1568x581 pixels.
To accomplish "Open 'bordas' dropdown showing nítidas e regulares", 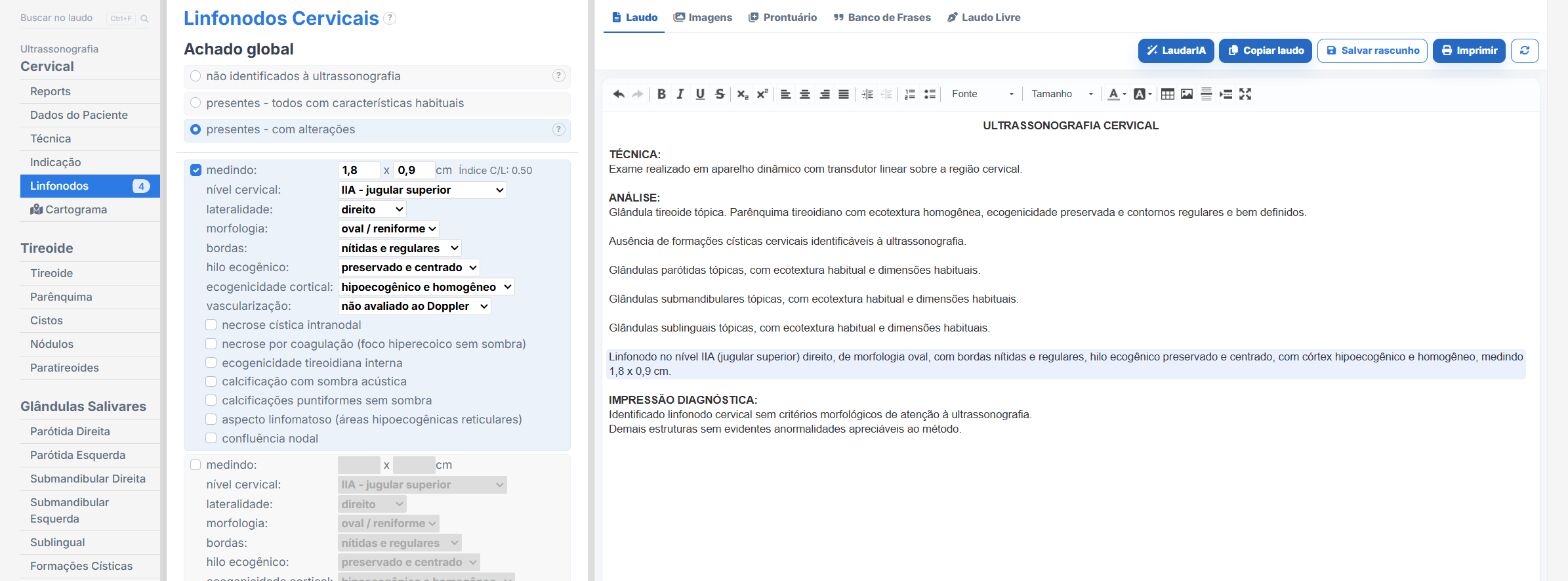I will (x=400, y=248).
